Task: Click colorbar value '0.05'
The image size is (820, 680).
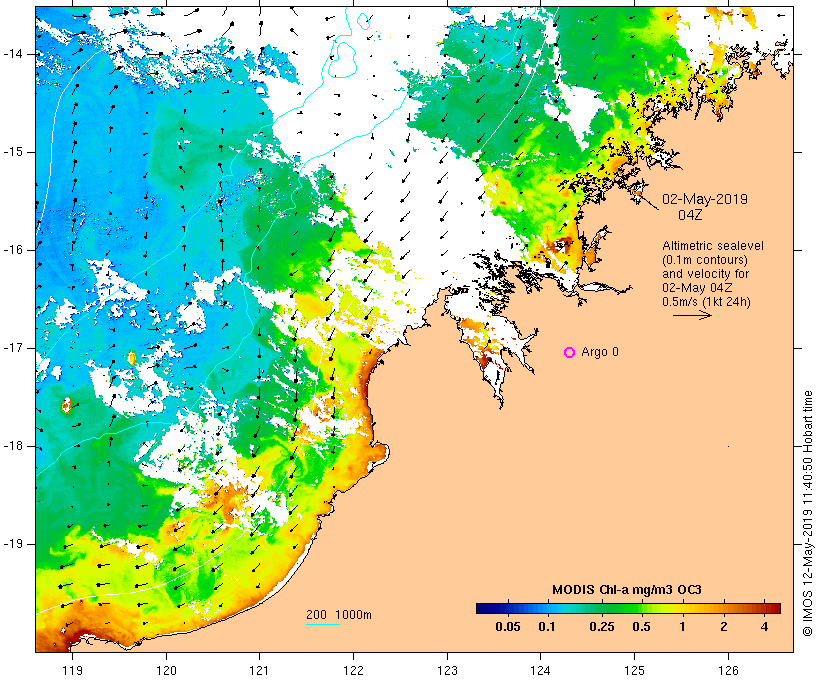Action: (508, 627)
